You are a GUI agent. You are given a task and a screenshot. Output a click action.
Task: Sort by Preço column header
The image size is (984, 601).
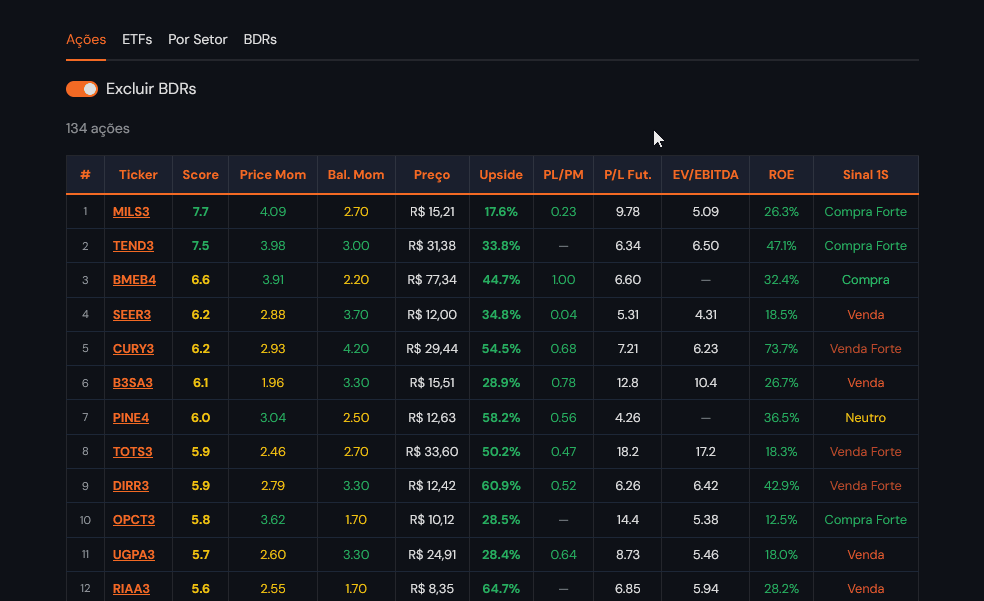tap(432, 175)
